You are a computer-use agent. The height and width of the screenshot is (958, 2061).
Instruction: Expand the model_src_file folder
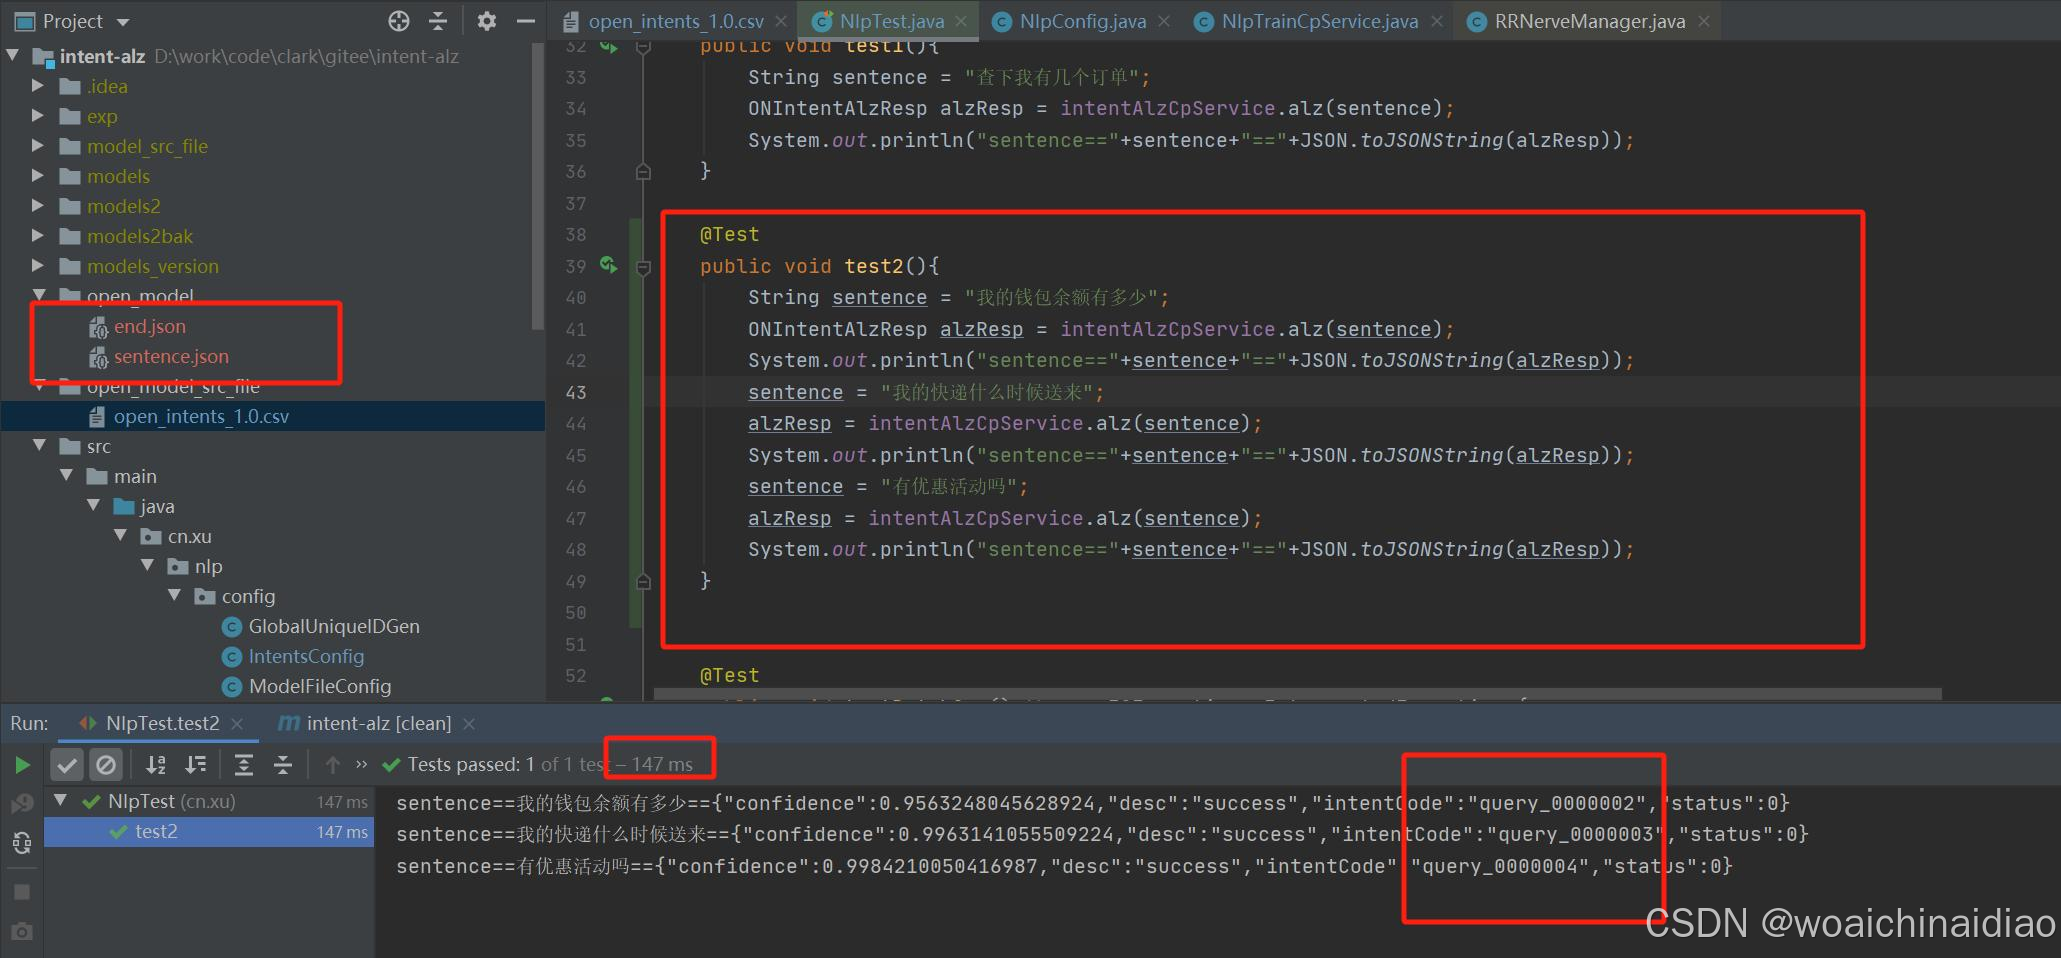[38, 146]
